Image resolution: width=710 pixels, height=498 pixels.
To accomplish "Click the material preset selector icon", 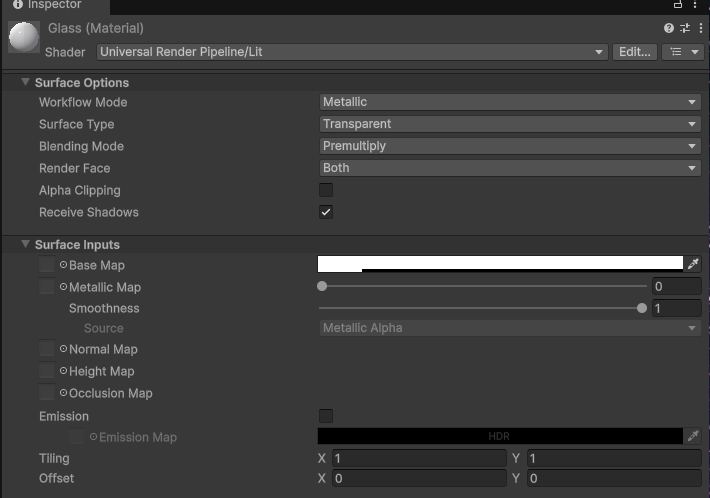I will coord(684,29).
